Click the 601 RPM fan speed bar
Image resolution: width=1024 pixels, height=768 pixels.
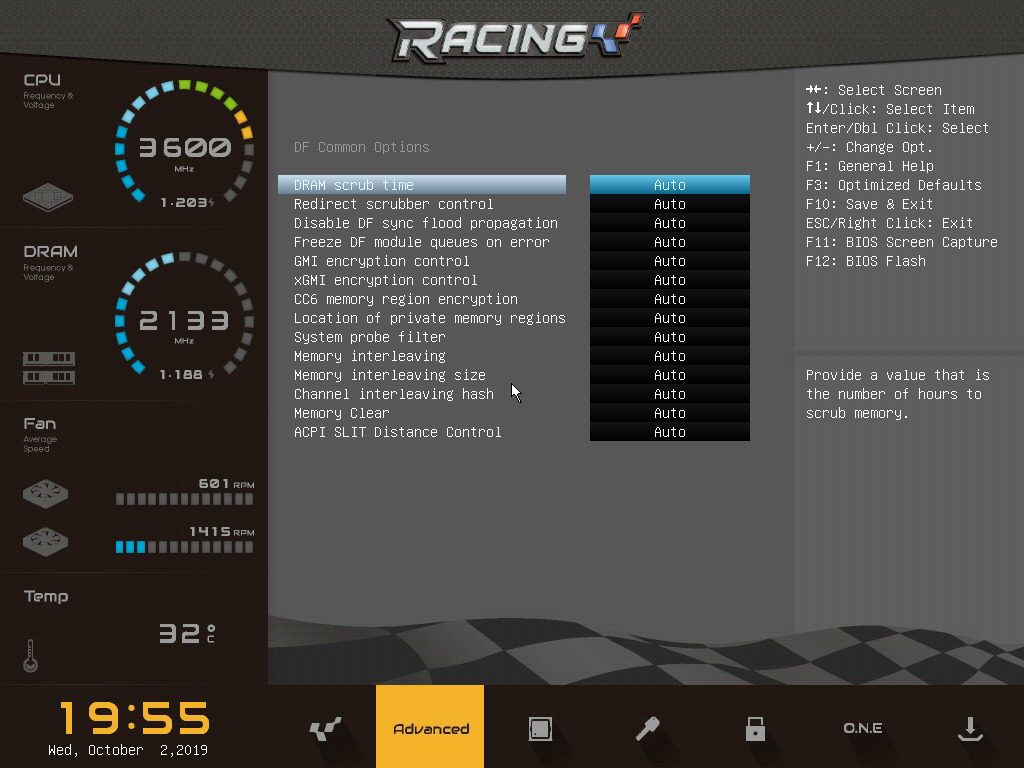(184, 499)
